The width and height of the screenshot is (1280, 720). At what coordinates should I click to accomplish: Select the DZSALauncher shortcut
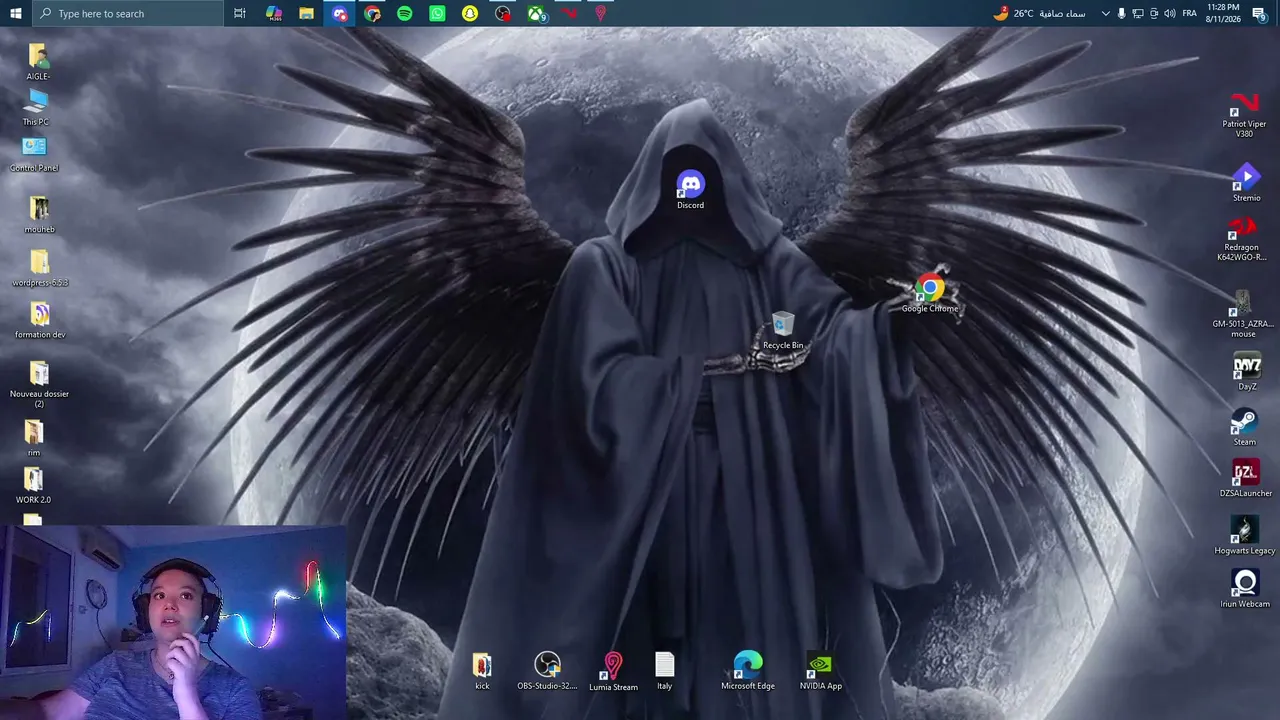pyautogui.click(x=1246, y=479)
